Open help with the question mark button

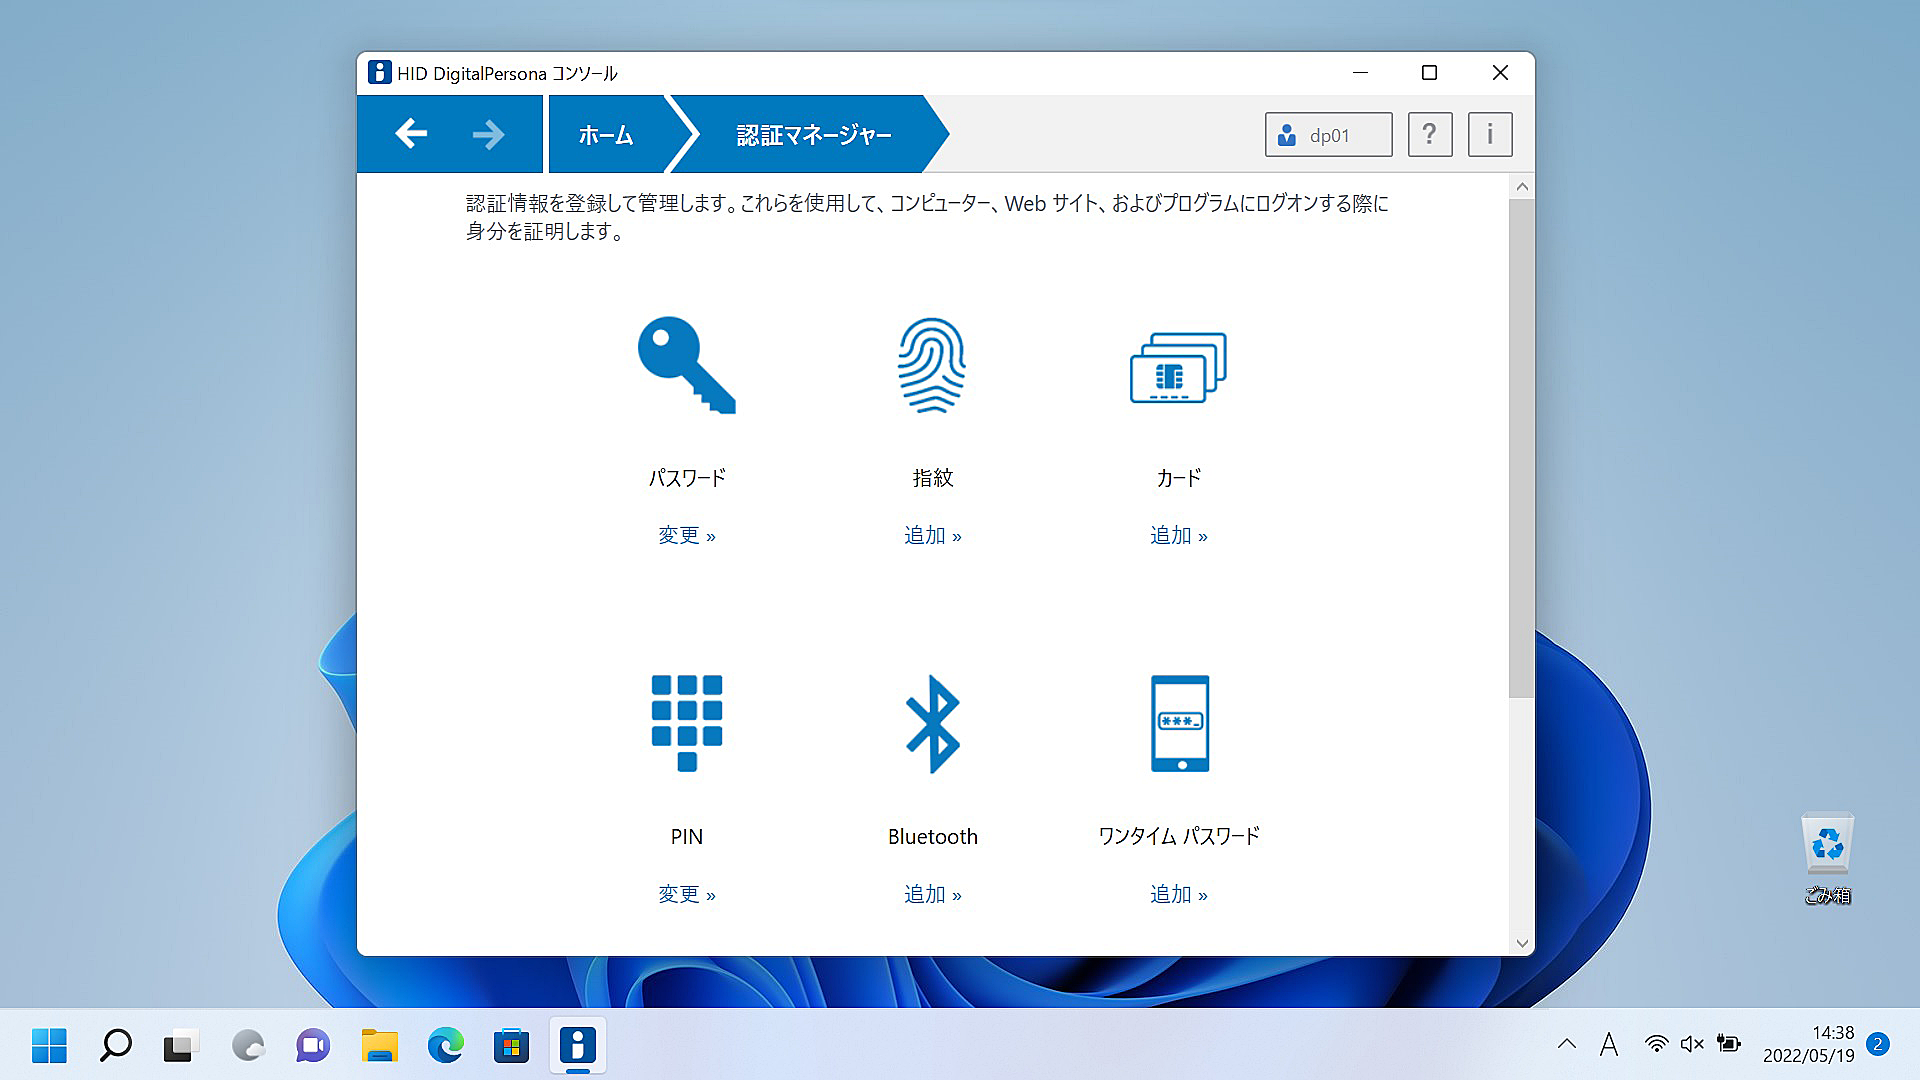(1429, 134)
